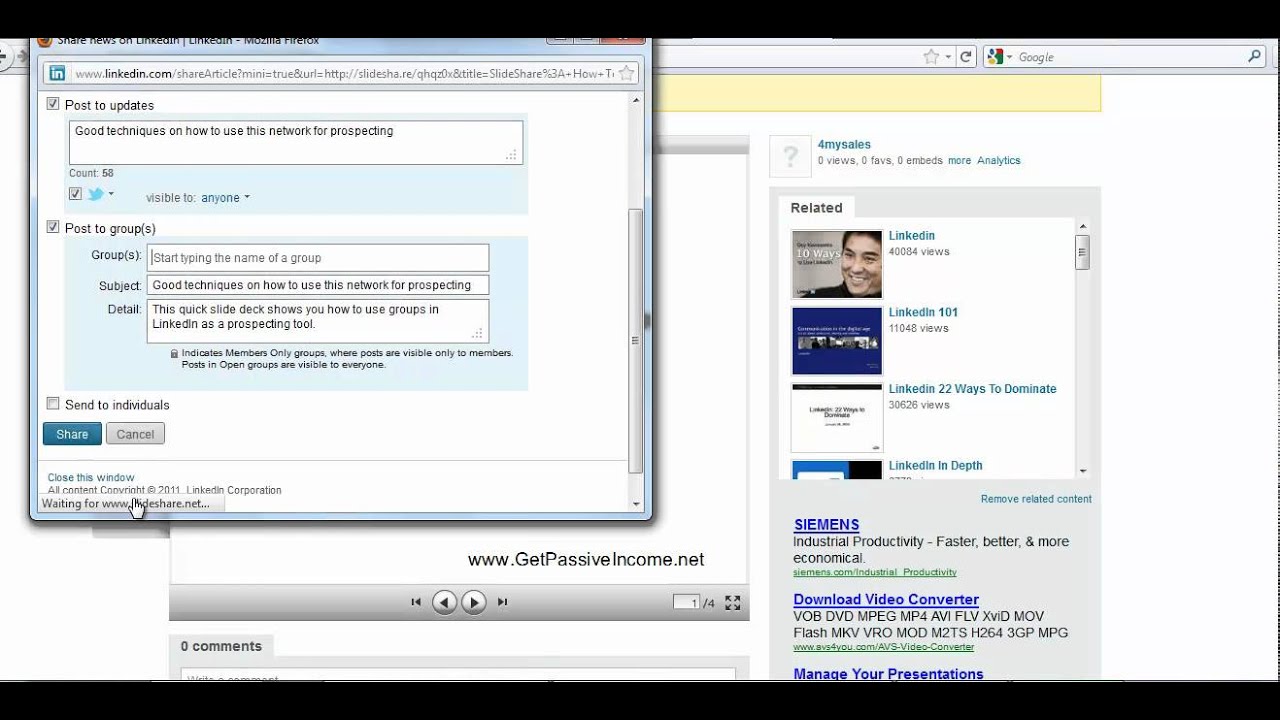The height and width of the screenshot is (720, 1280).
Task: Click the lock icon for Members Only groups
Action: click(174, 353)
